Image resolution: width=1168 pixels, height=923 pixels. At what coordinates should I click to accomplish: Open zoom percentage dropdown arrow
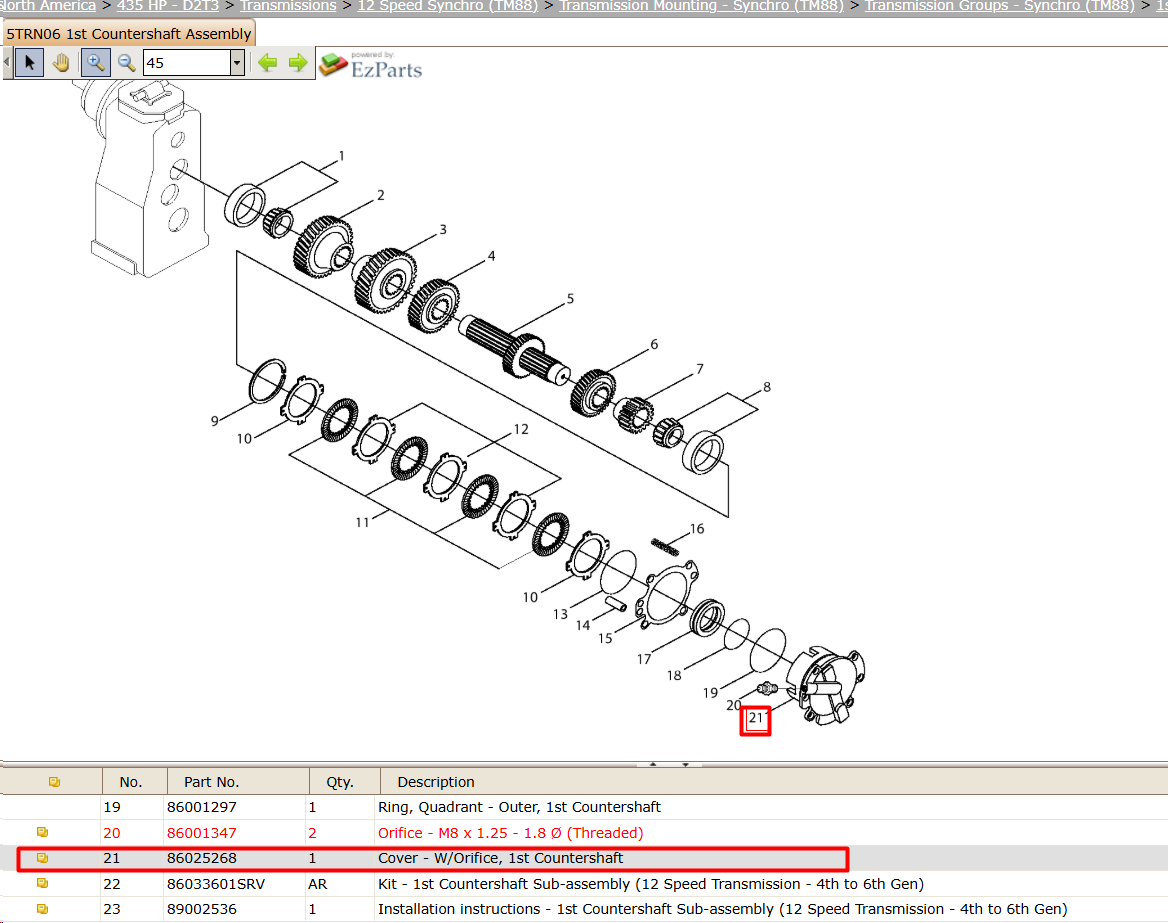point(237,63)
